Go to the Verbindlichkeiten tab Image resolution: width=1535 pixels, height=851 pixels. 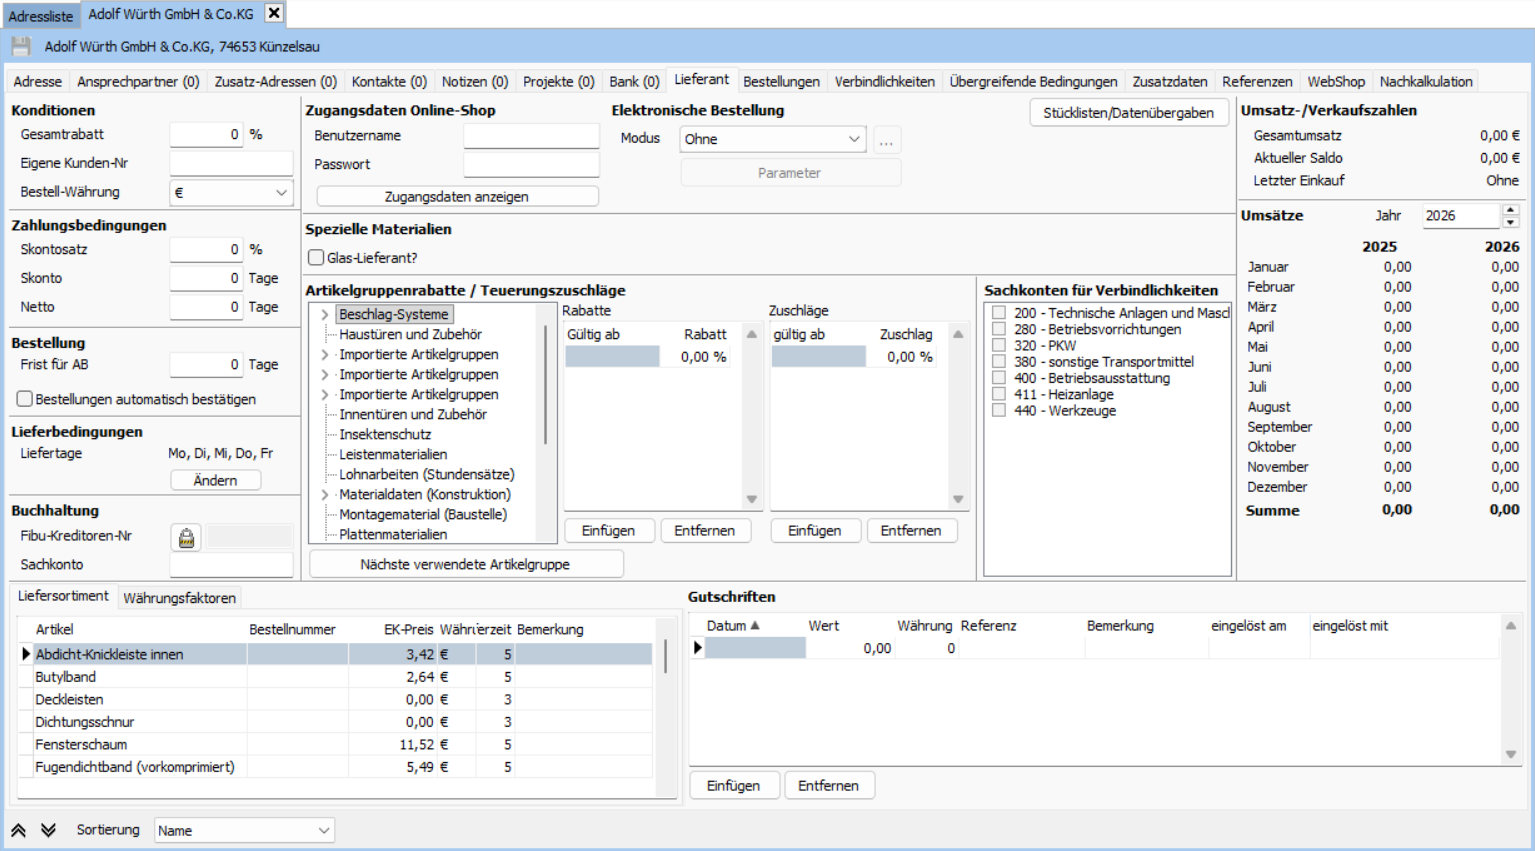tap(885, 82)
